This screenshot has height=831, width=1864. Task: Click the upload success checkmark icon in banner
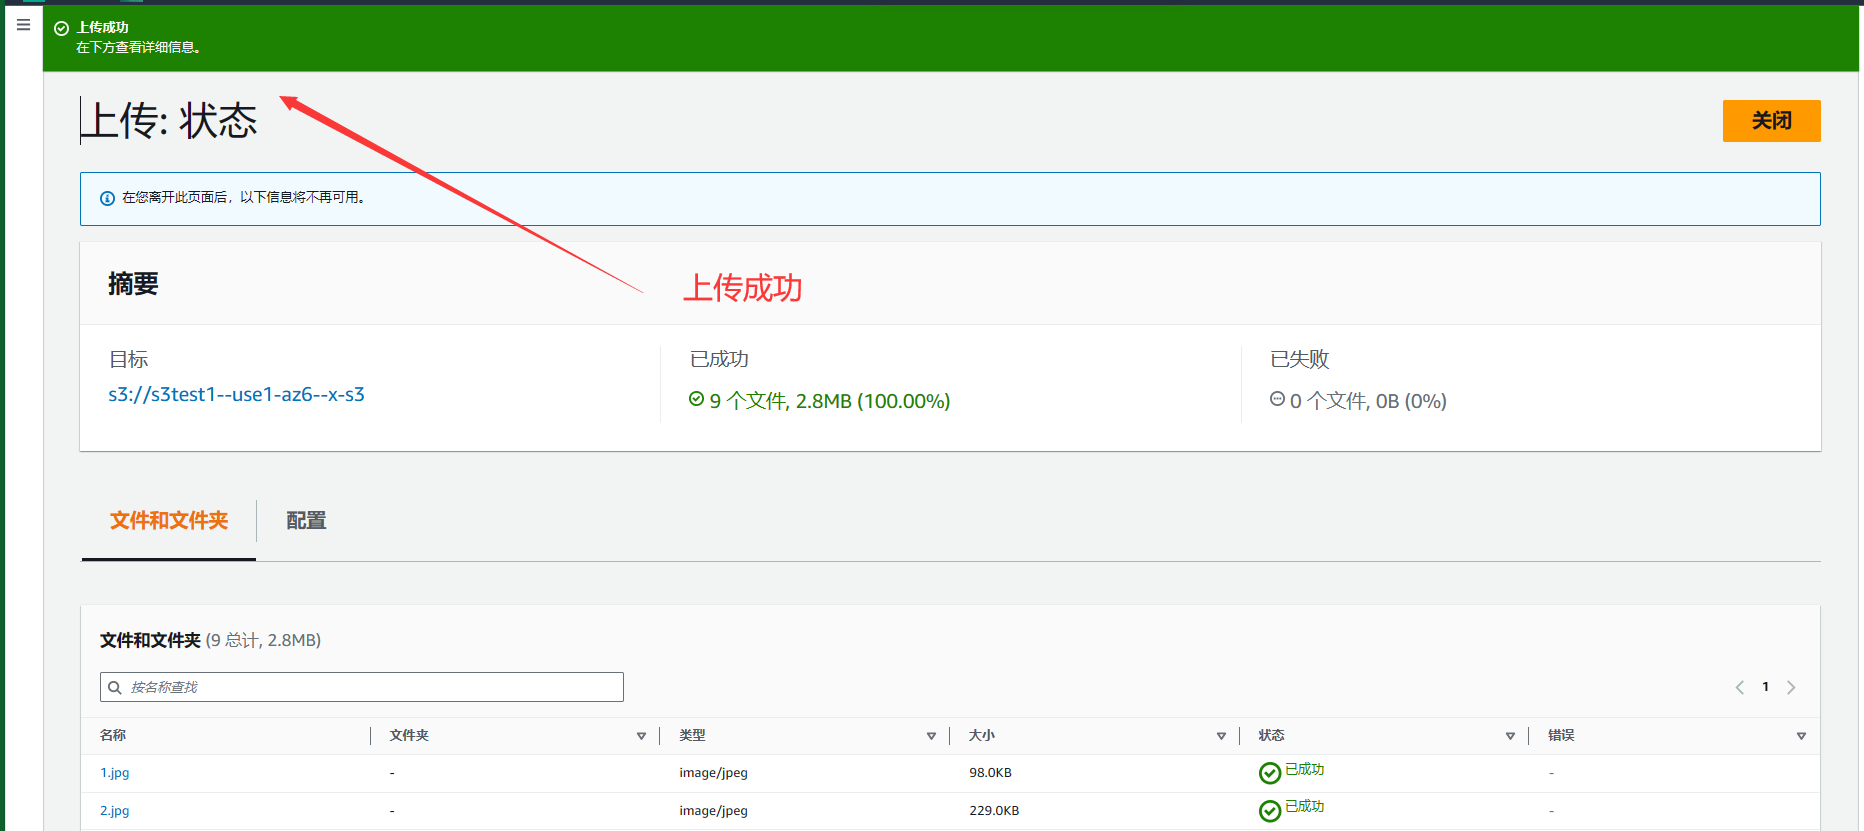point(61,28)
